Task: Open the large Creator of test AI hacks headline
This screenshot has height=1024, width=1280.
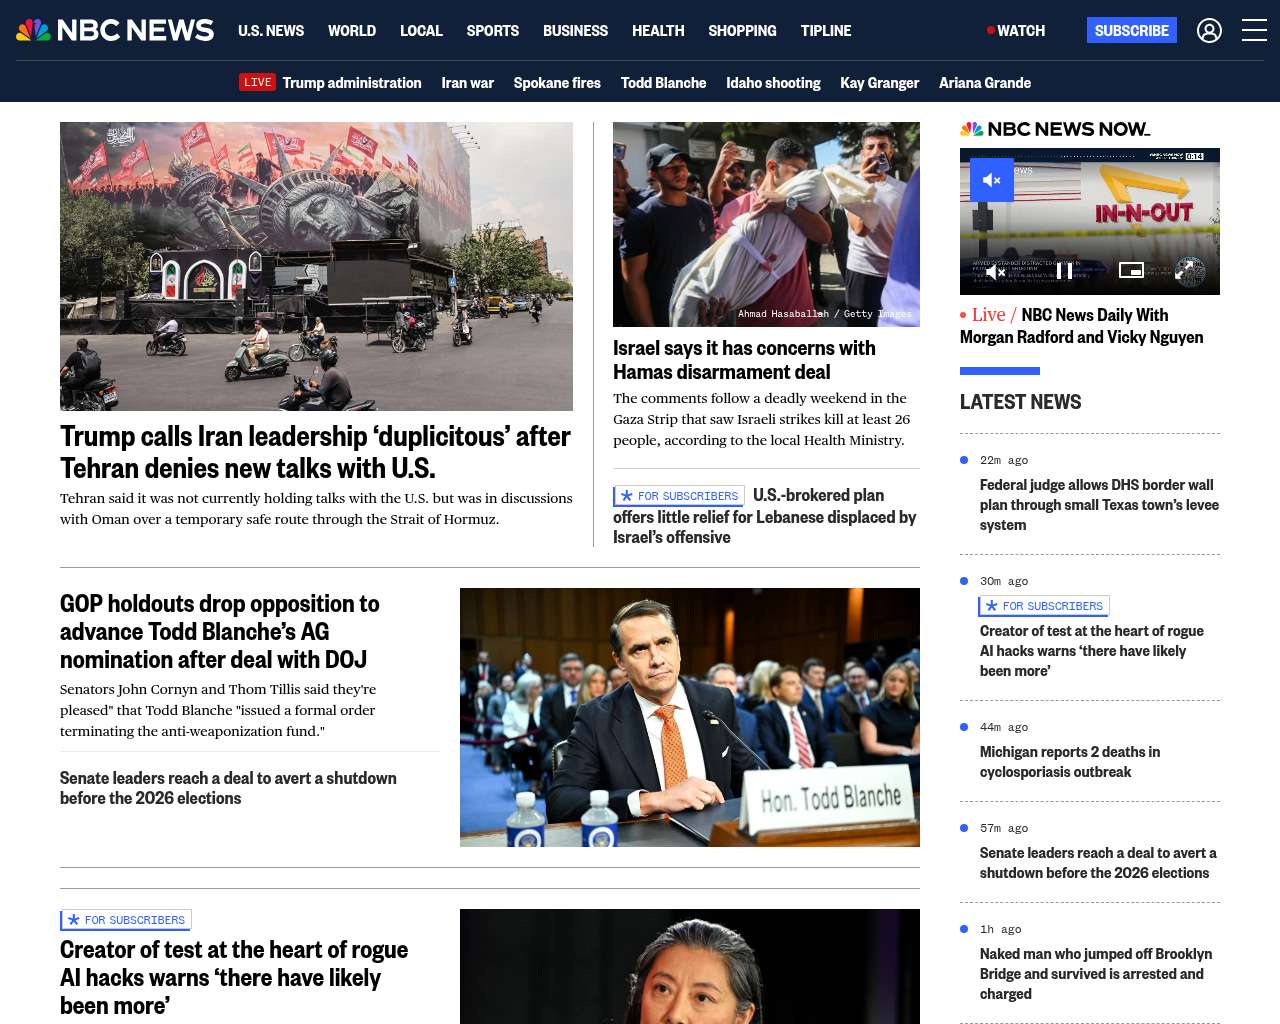Action: click(x=234, y=977)
